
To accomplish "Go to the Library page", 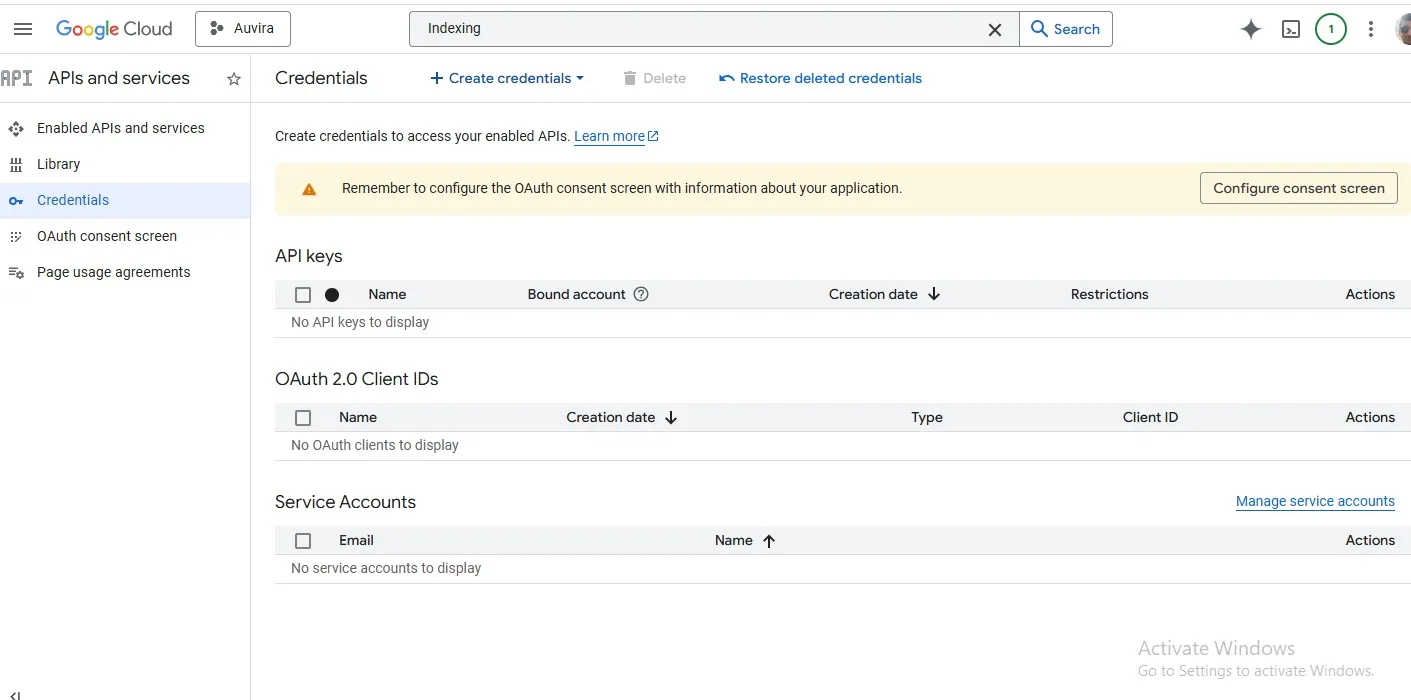I will tap(59, 164).
